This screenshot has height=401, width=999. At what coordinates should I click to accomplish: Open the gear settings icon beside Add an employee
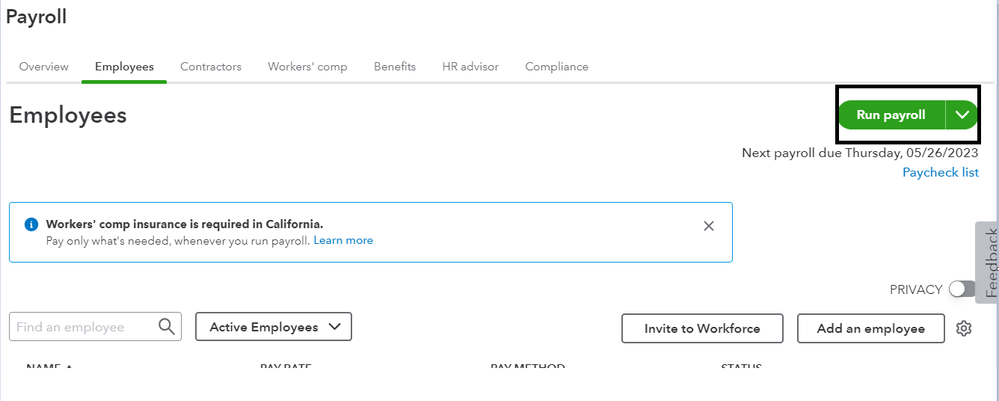pyautogui.click(x=964, y=328)
